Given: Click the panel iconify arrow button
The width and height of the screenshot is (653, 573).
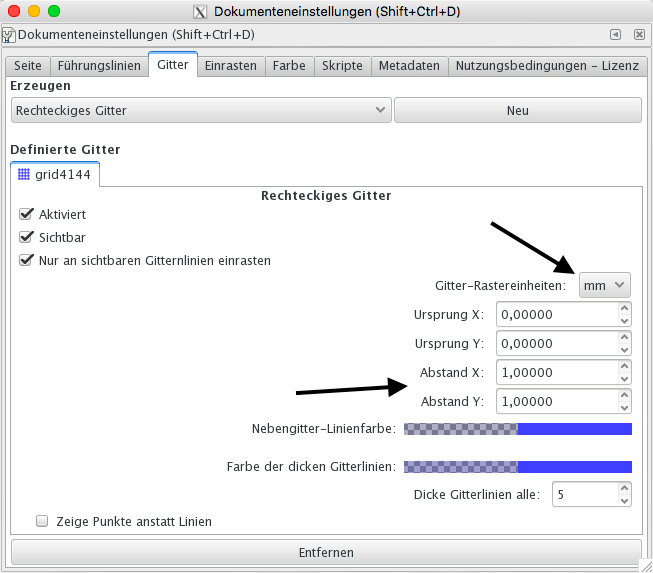Looking at the screenshot, I should click(616, 35).
